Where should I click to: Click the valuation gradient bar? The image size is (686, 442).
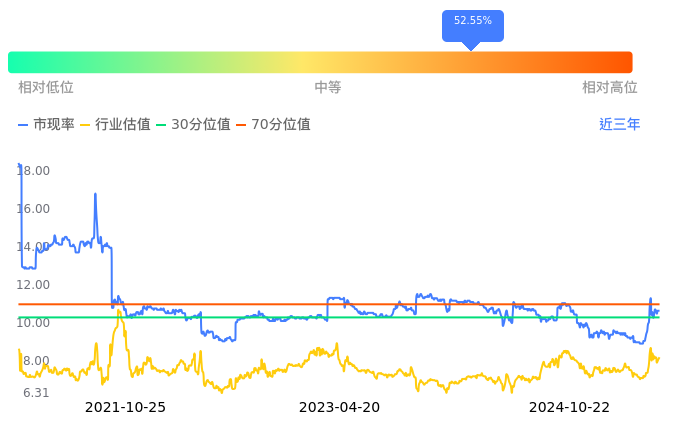coord(320,62)
